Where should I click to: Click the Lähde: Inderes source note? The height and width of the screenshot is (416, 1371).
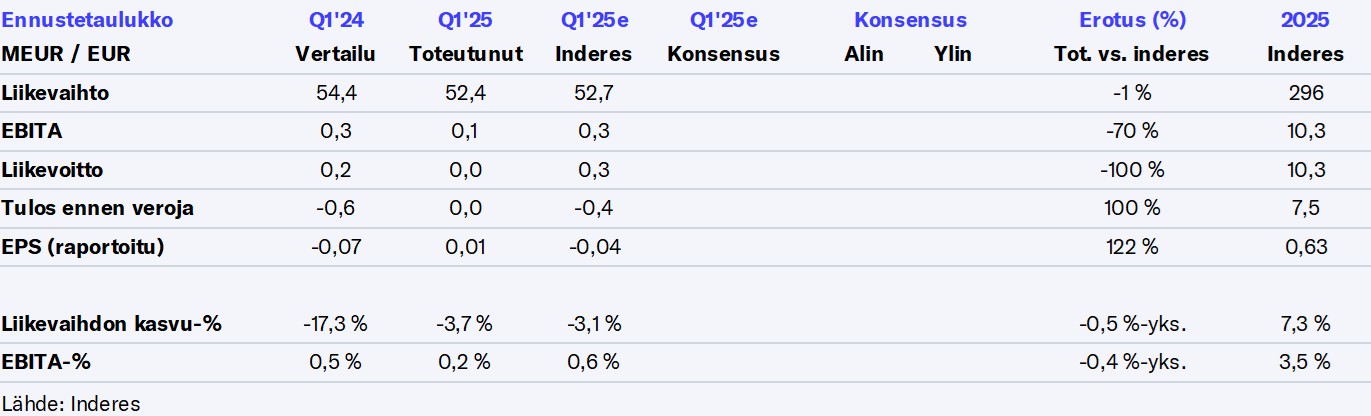[71, 404]
